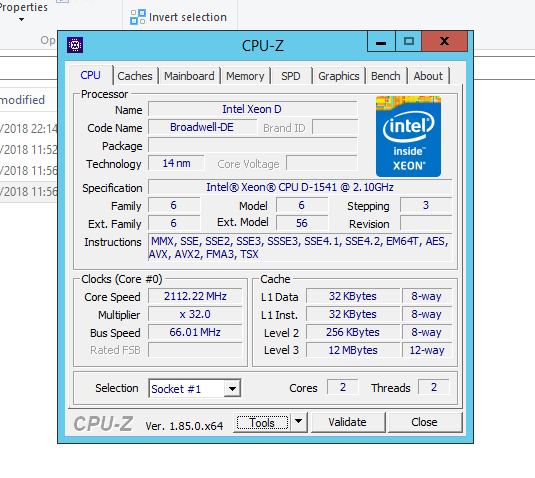The height and width of the screenshot is (478, 535).
Task: Click the Tools button
Action: [262, 422]
